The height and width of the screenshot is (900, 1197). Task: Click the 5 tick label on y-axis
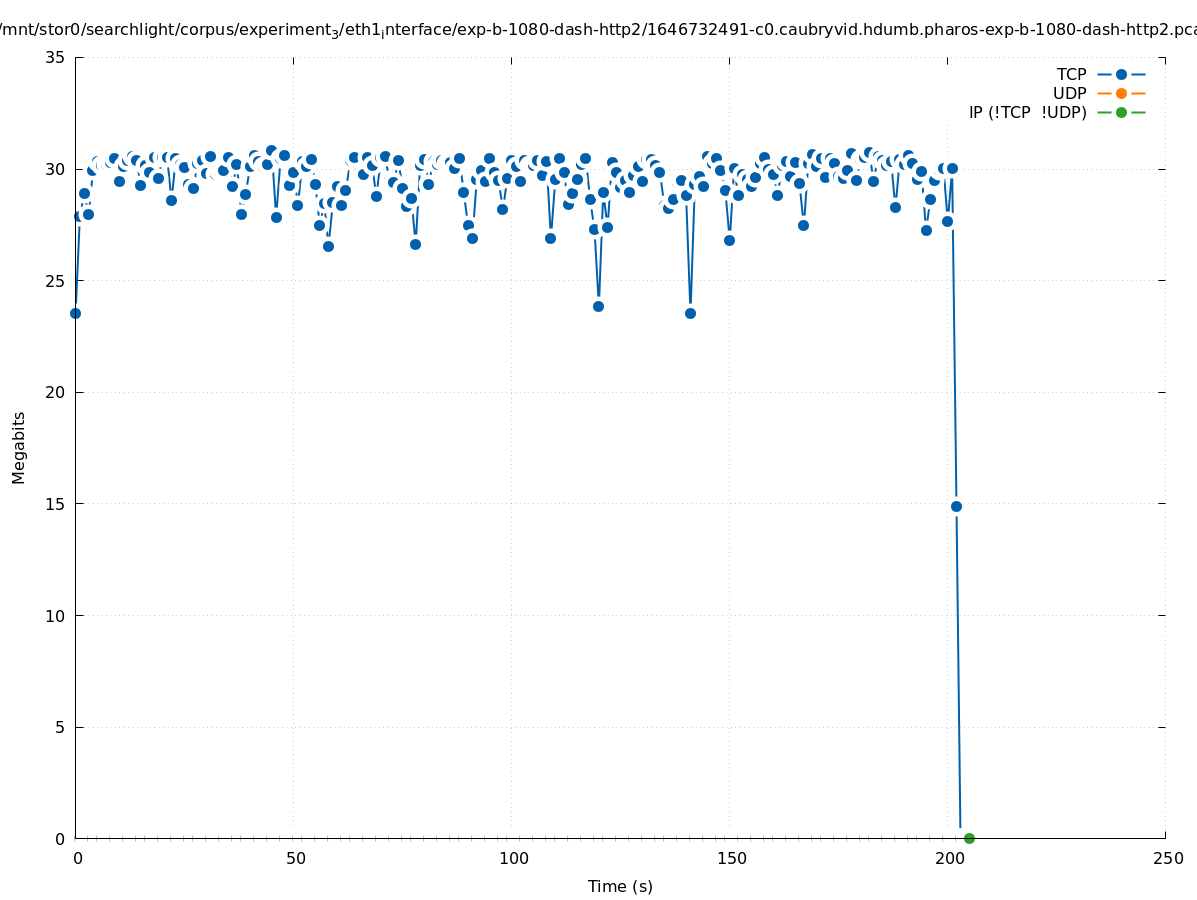[60, 727]
